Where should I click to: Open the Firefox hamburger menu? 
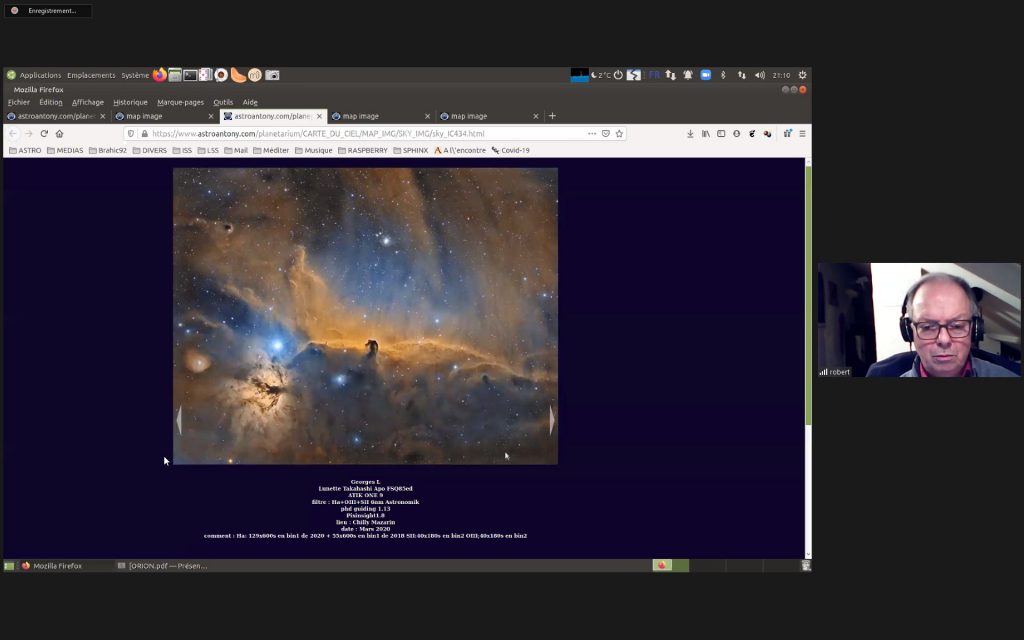pyautogui.click(x=803, y=134)
